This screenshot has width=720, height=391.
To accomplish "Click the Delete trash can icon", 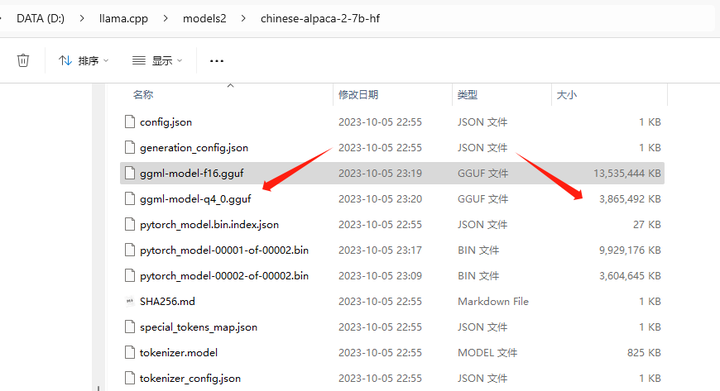I will click(x=23, y=60).
